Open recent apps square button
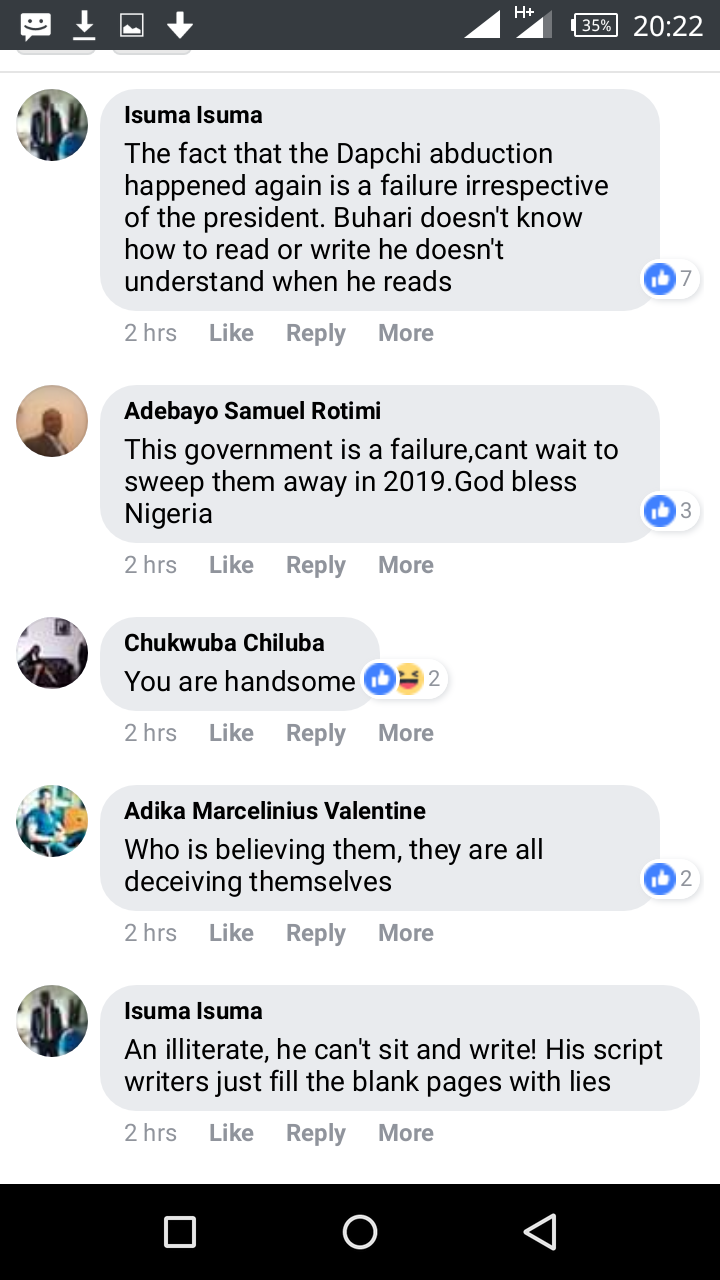Viewport: 720px width, 1280px height. click(180, 1232)
